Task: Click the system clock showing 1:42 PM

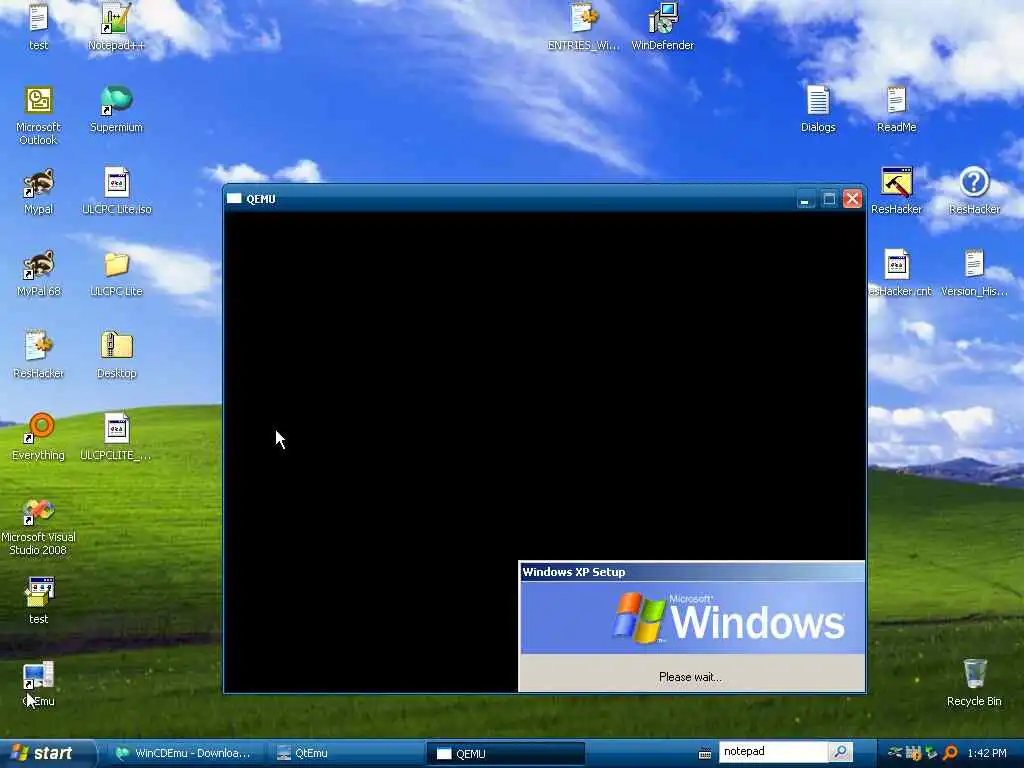Action: tap(987, 753)
